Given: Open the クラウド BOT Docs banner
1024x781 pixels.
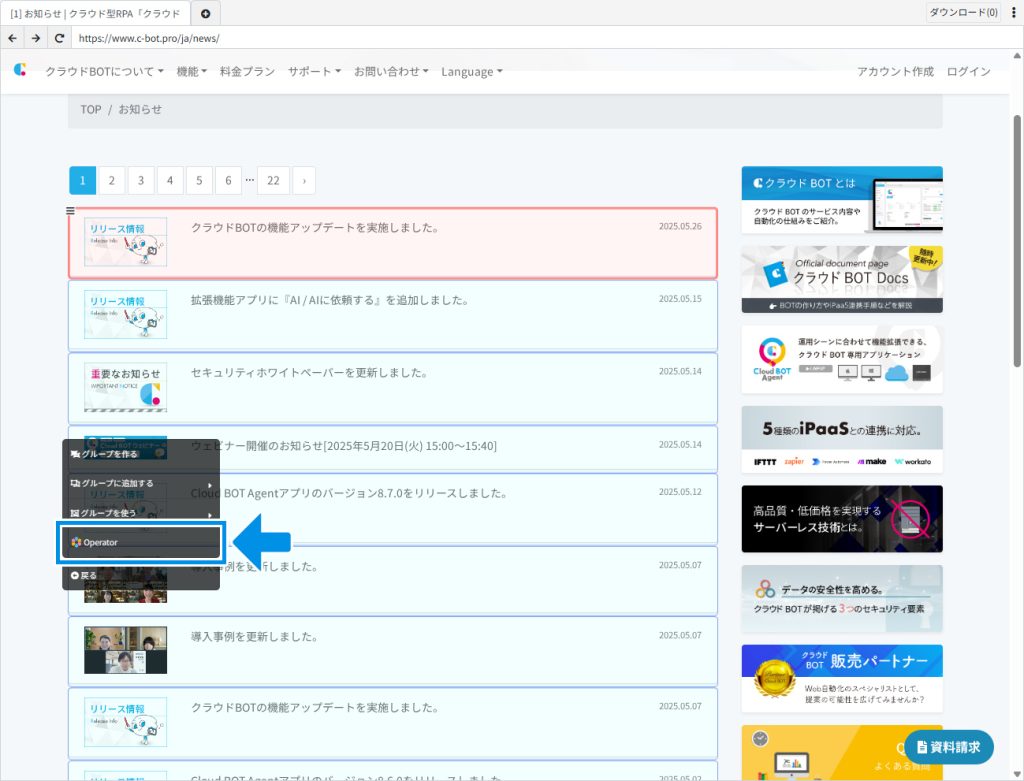Looking at the screenshot, I should 842,279.
